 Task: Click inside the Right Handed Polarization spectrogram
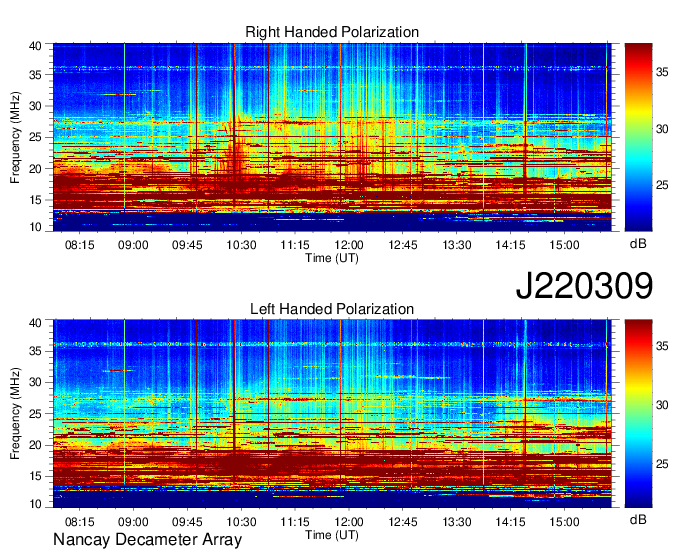point(332,137)
